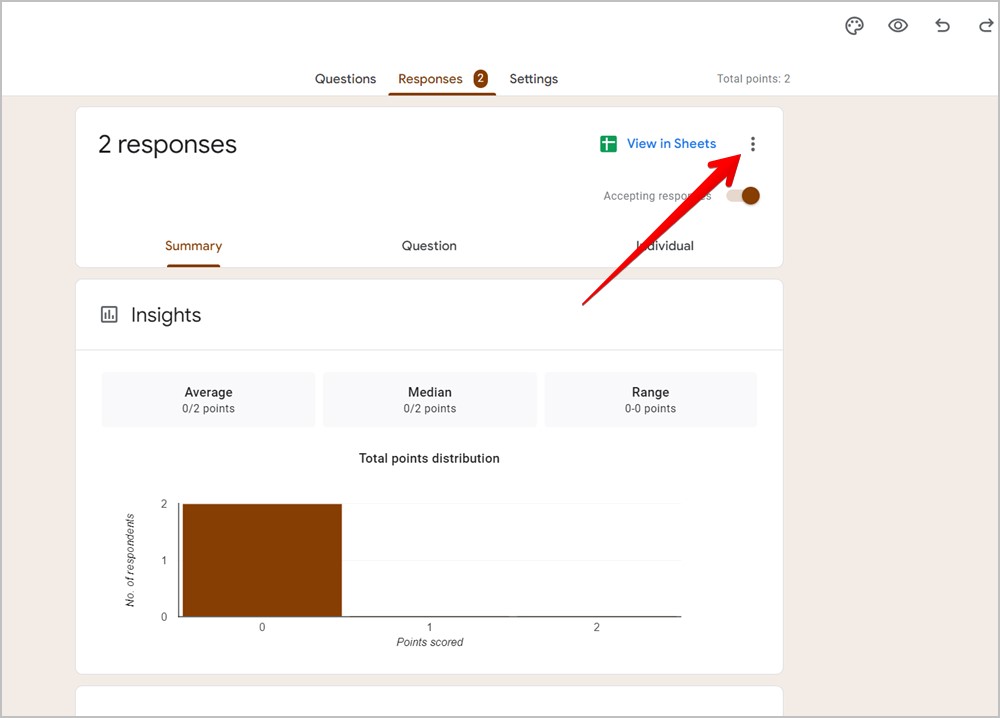
Task: Open the Individual responses tab
Action: 665,246
